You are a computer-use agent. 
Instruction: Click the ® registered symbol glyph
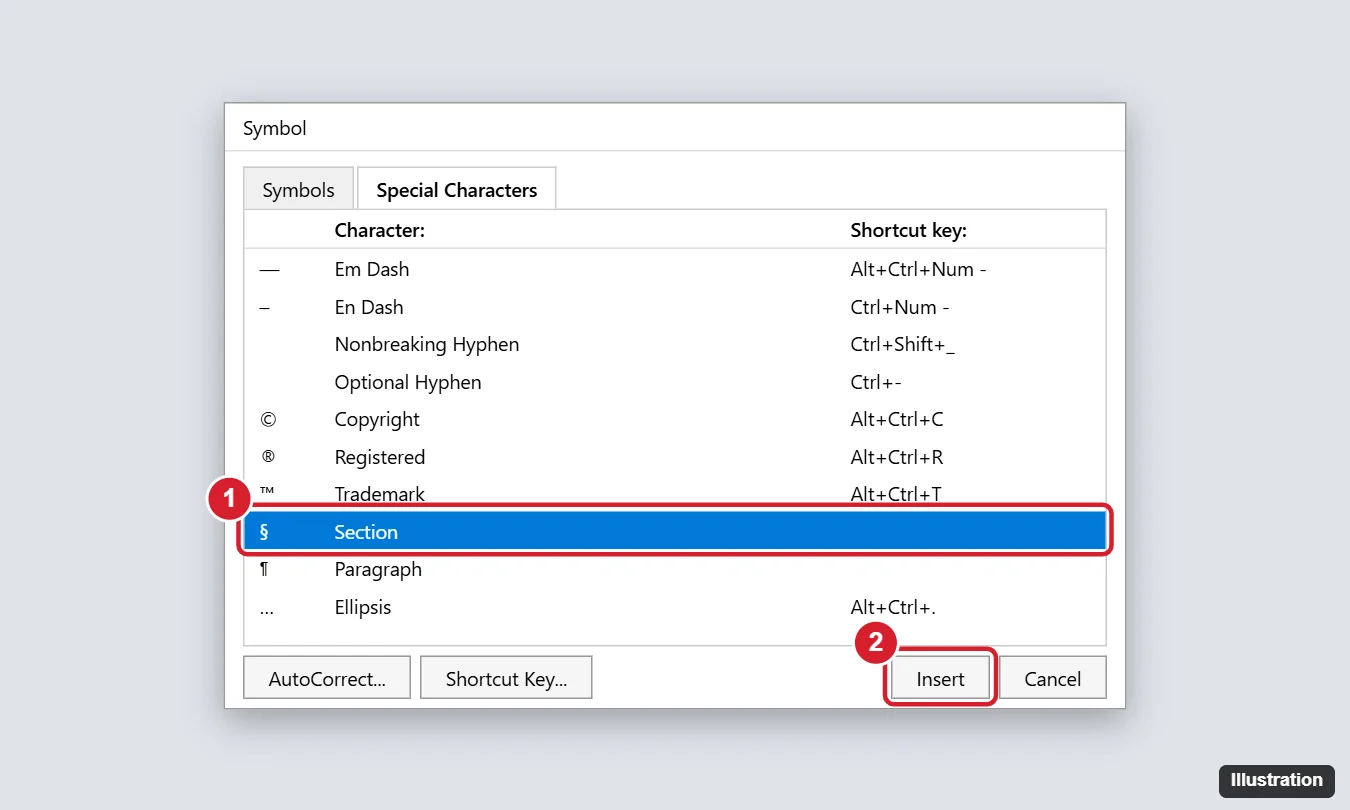tap(267, 456)
